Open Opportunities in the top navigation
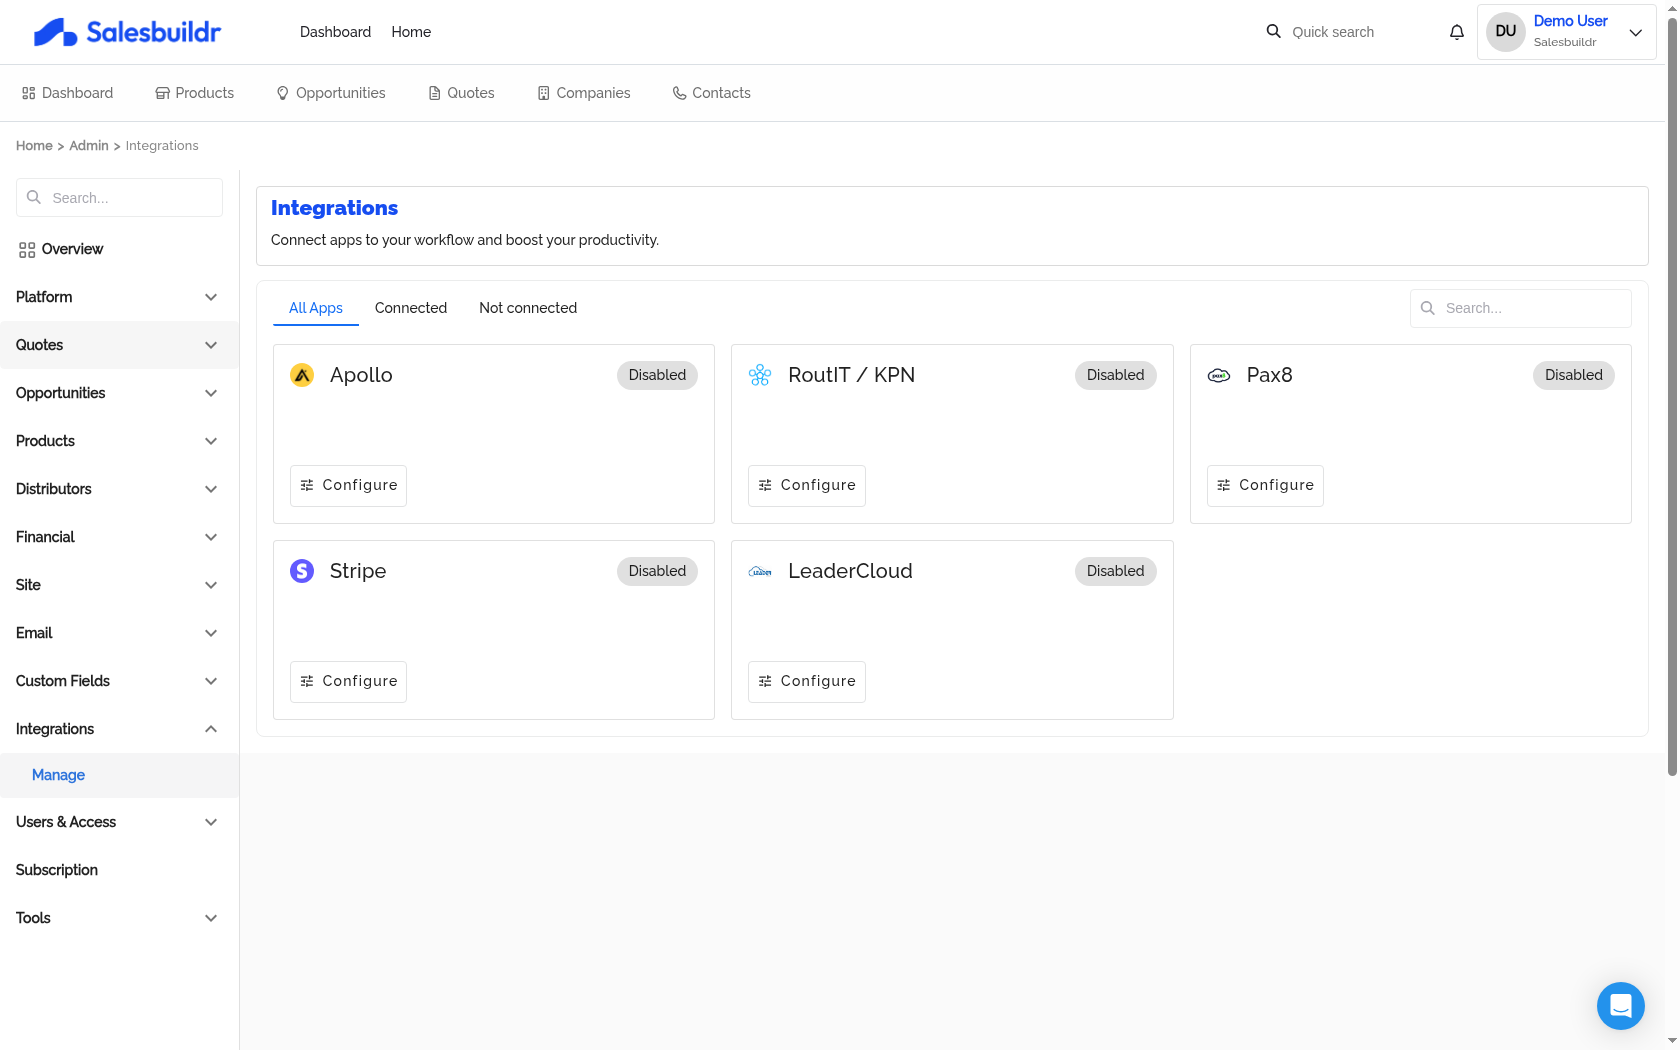Image resolution: width=1680 pixels, height=1050 pixels. [330, 93]
